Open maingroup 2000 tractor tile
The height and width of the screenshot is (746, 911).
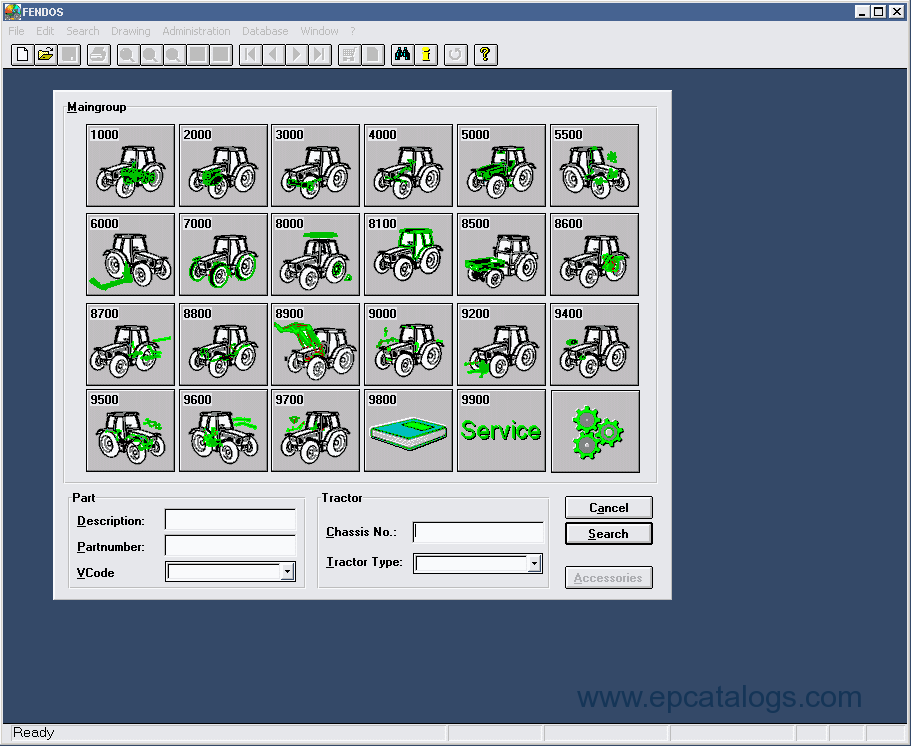tap(223, 165)
